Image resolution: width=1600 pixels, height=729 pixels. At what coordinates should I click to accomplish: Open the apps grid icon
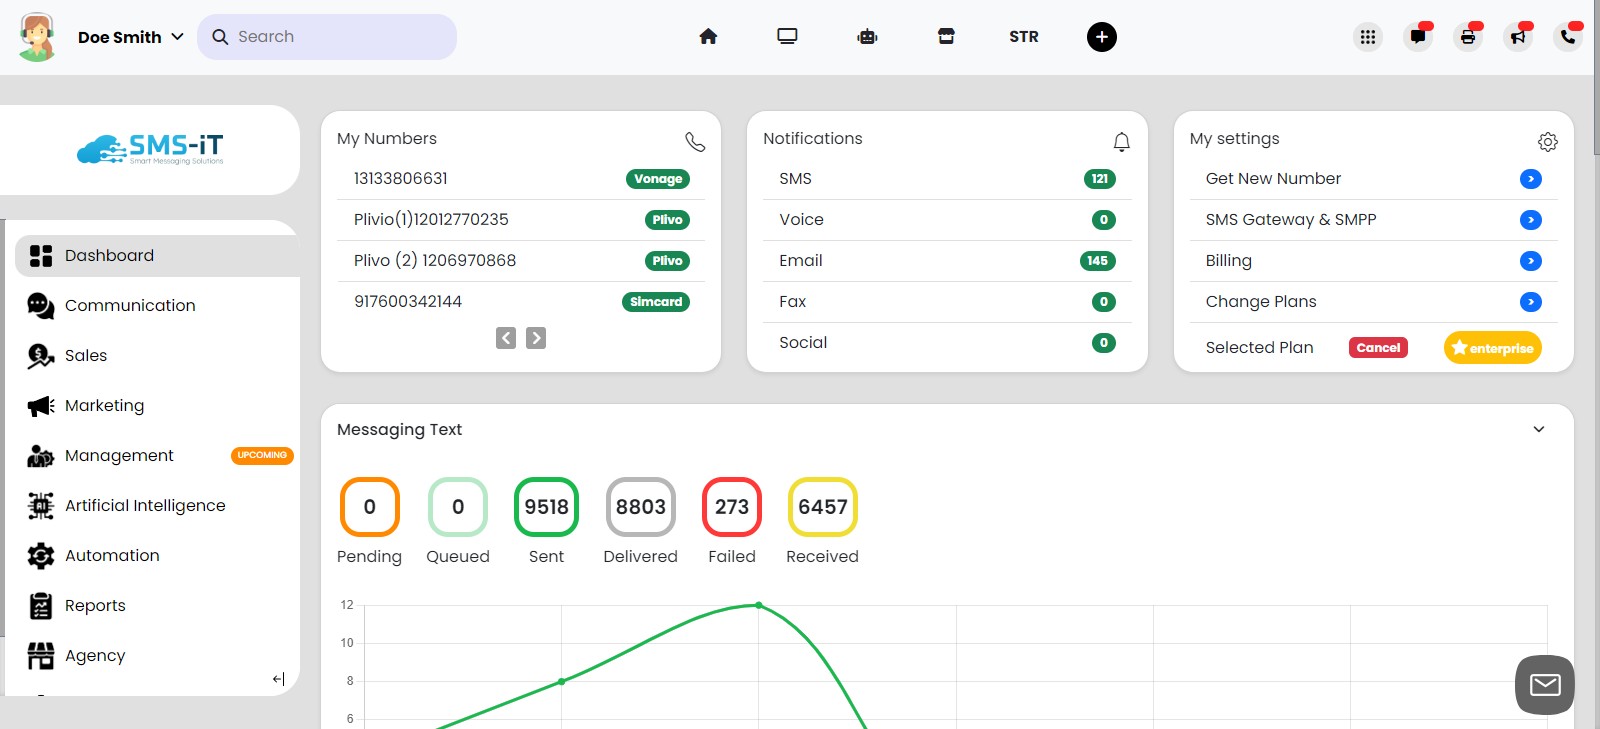(x=1367, y=37)
